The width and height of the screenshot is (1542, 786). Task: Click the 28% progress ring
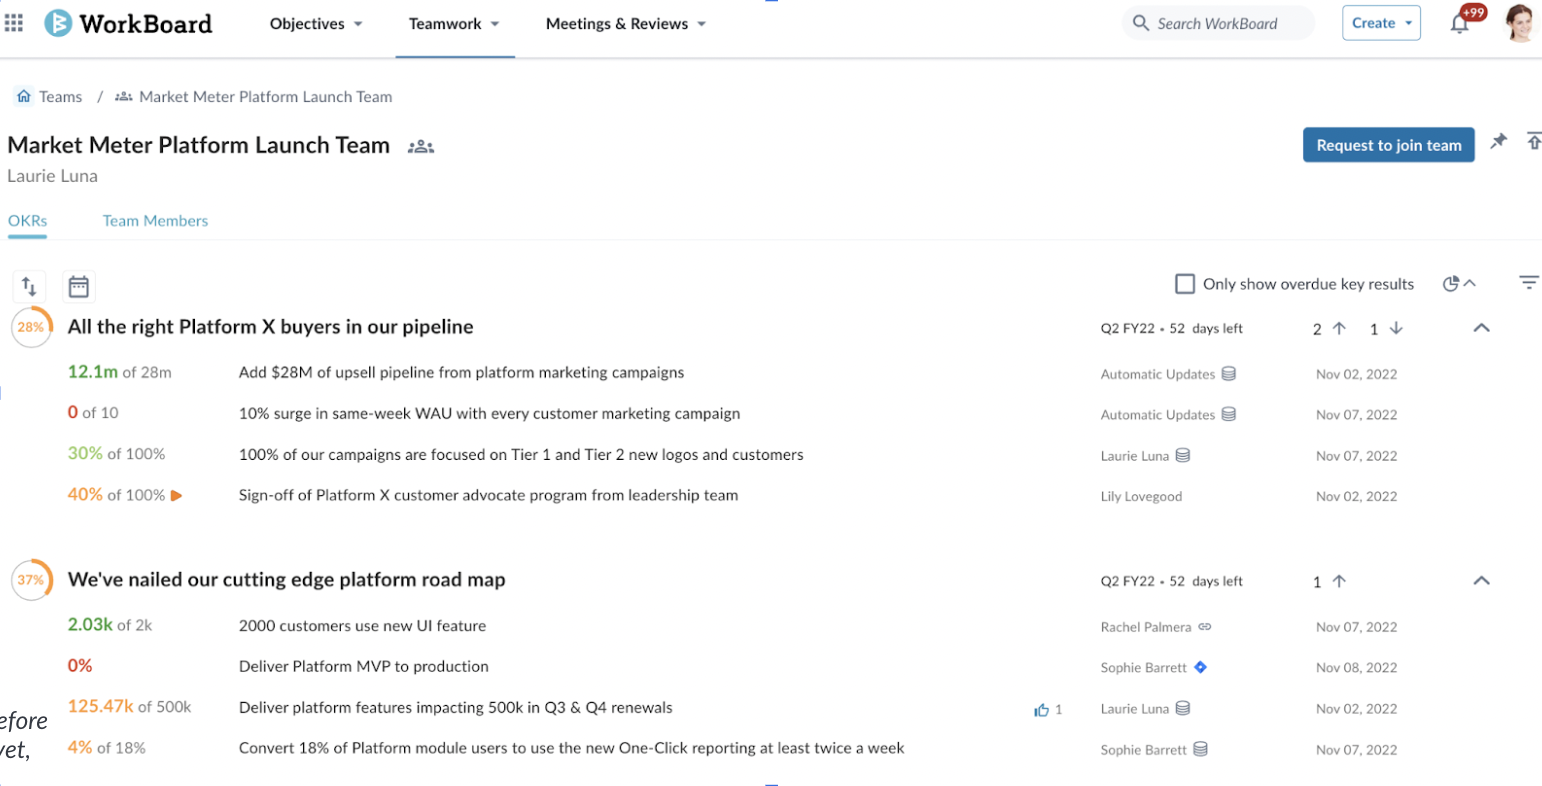coord(31,327)
